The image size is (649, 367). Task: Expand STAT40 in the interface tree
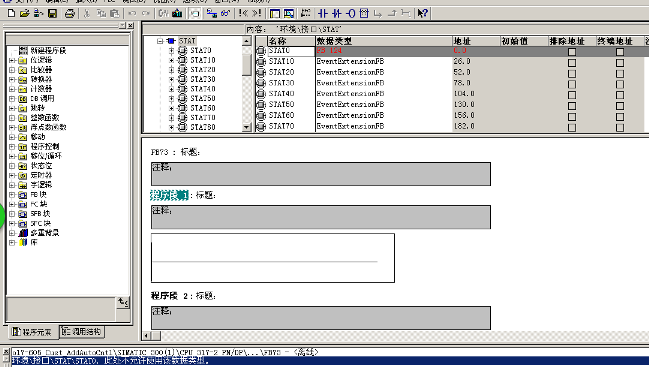[x=171, y=89]
